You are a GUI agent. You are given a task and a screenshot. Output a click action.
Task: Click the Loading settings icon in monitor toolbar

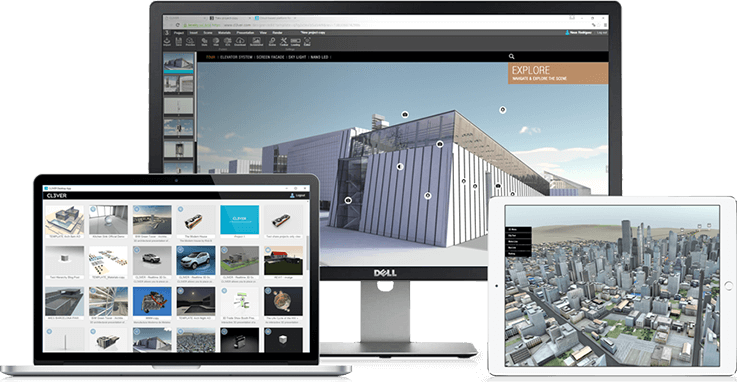coord(295,41)
